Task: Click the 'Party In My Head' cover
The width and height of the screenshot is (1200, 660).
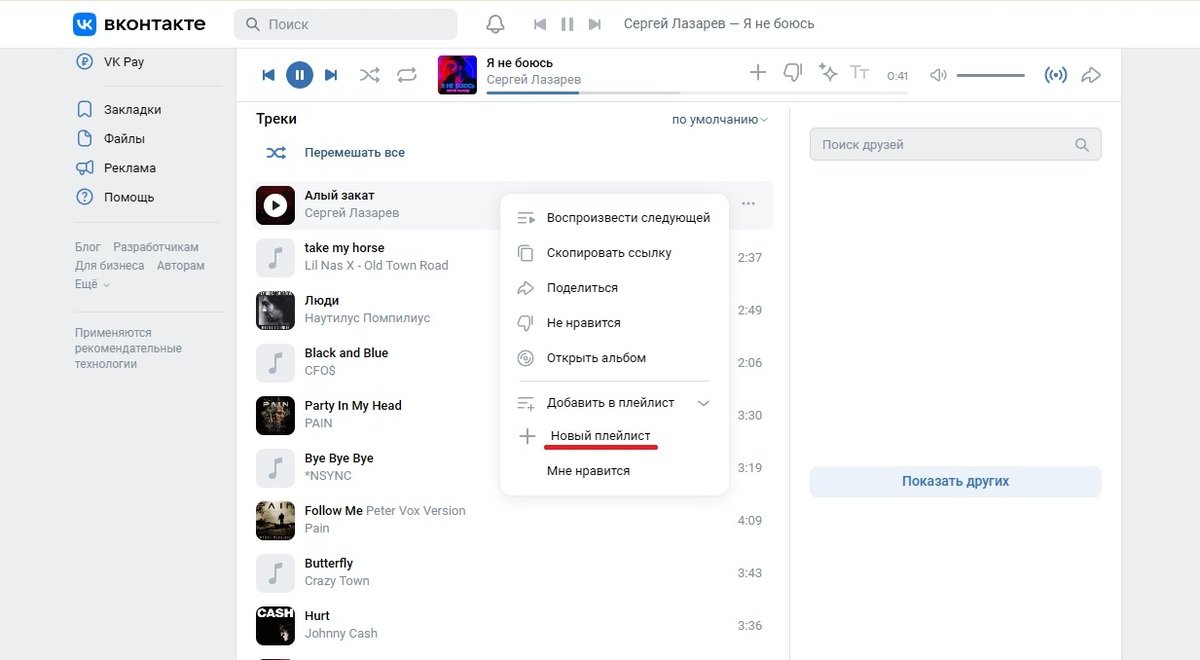Action: (x=275, y=415)
